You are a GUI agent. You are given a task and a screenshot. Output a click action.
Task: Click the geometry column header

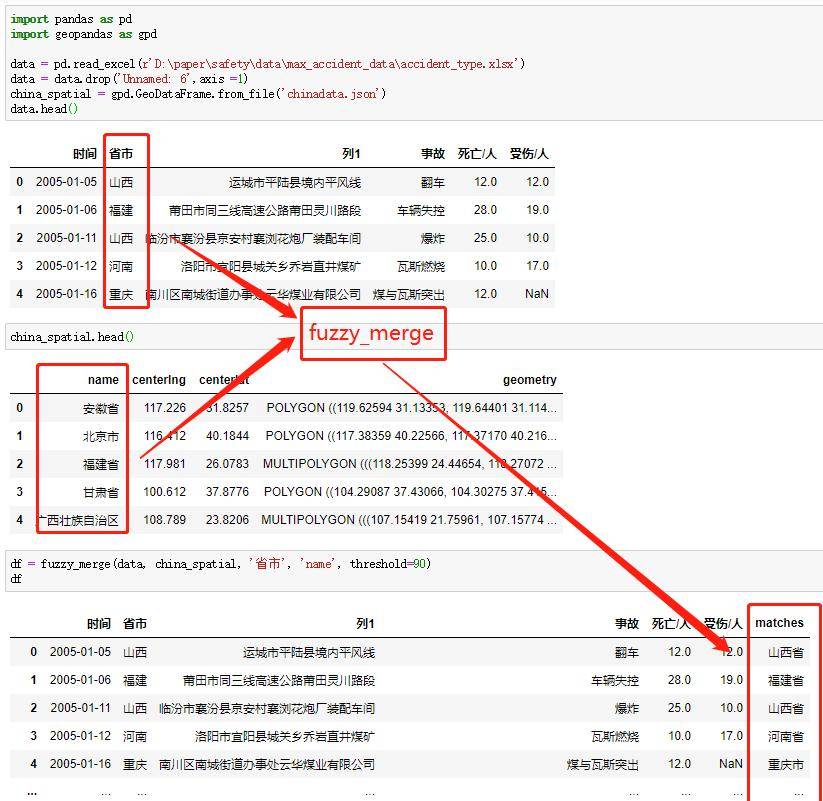(528, 379)
